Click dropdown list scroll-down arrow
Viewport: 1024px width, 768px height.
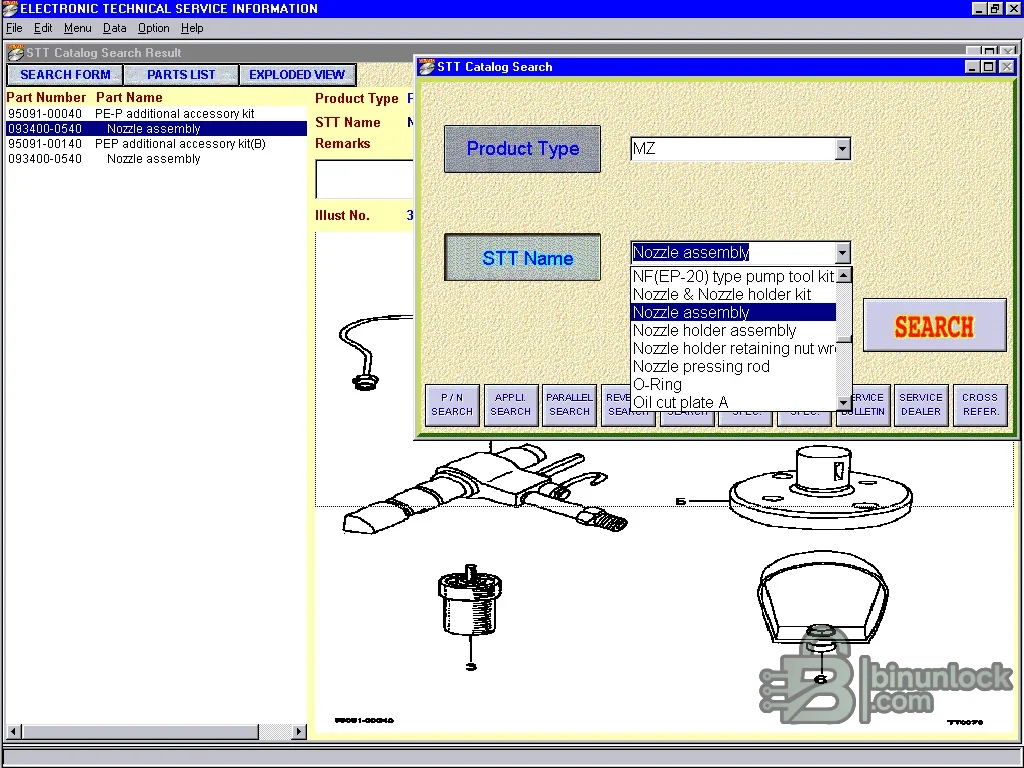pyautogui.click(x=844, y=403)
